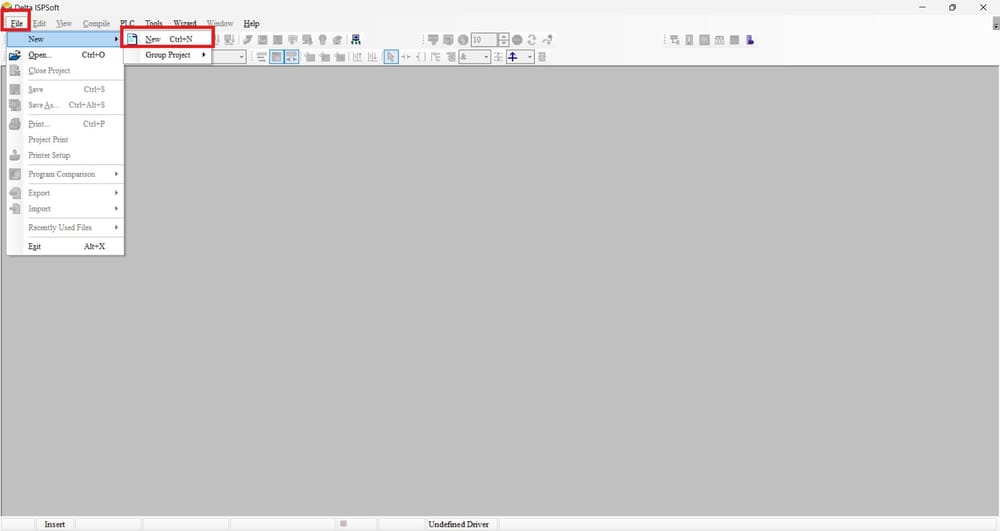This screenshot has height=531, width=1000.
Task: Click the light bulb toolbar icon
Action: point(323,40)
